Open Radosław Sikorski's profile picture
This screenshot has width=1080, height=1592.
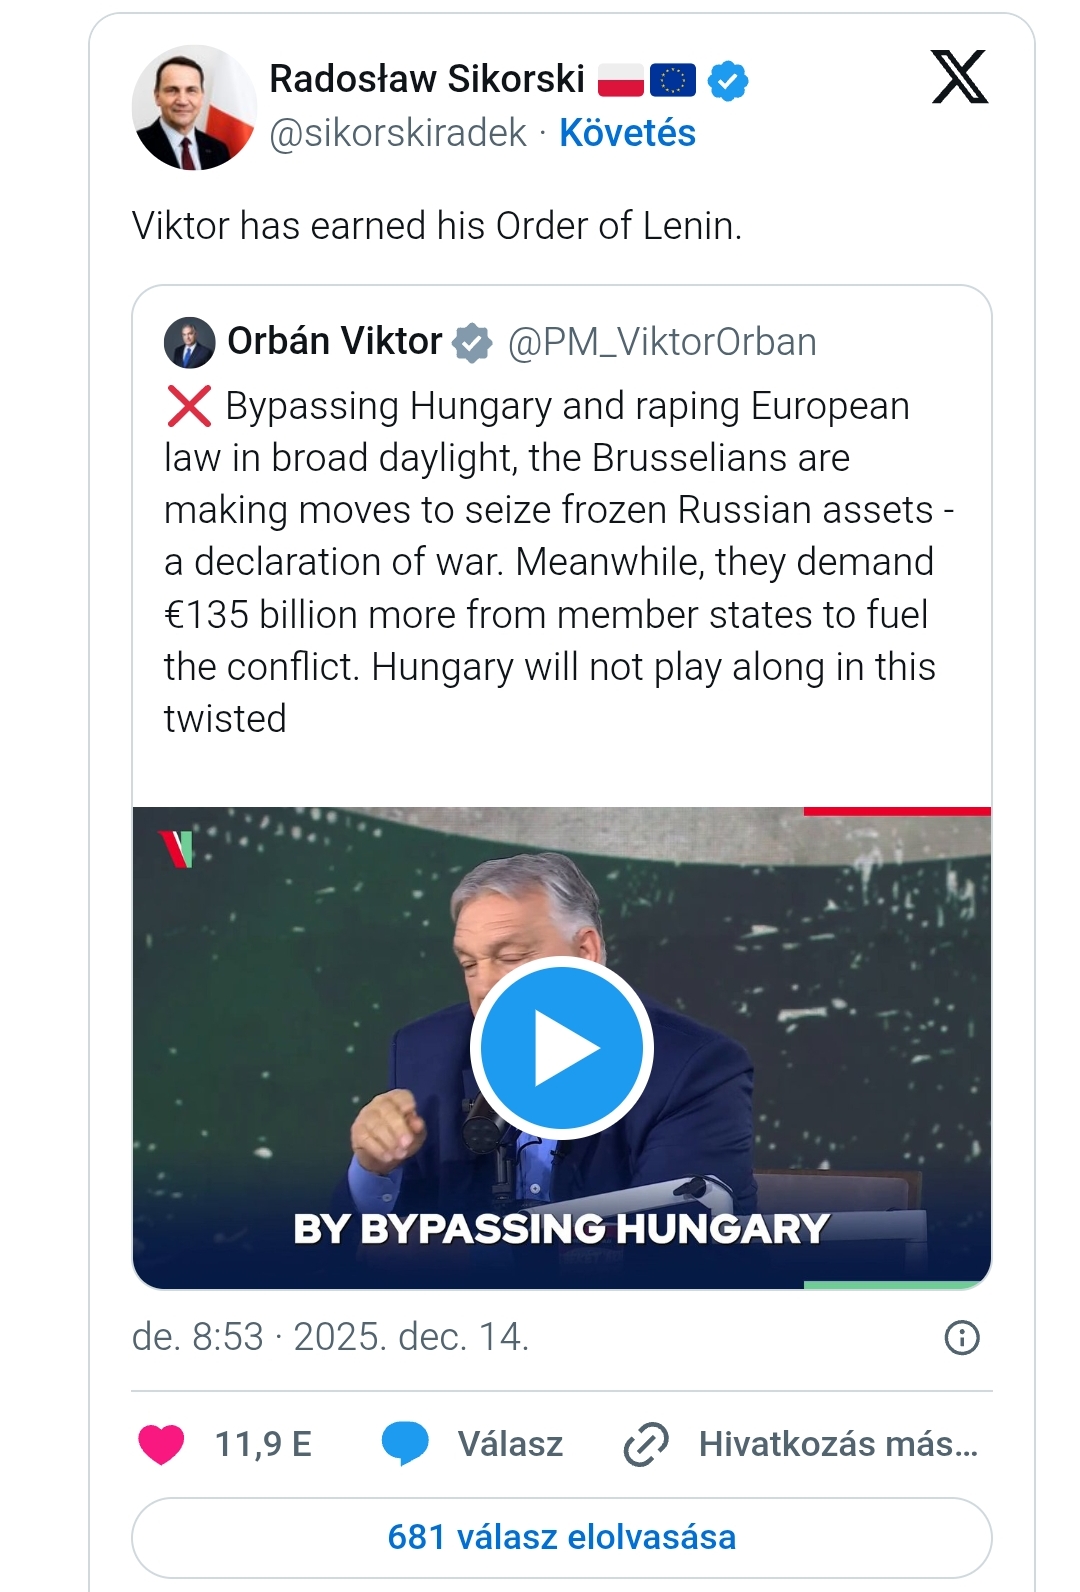(x=194, y=108)
